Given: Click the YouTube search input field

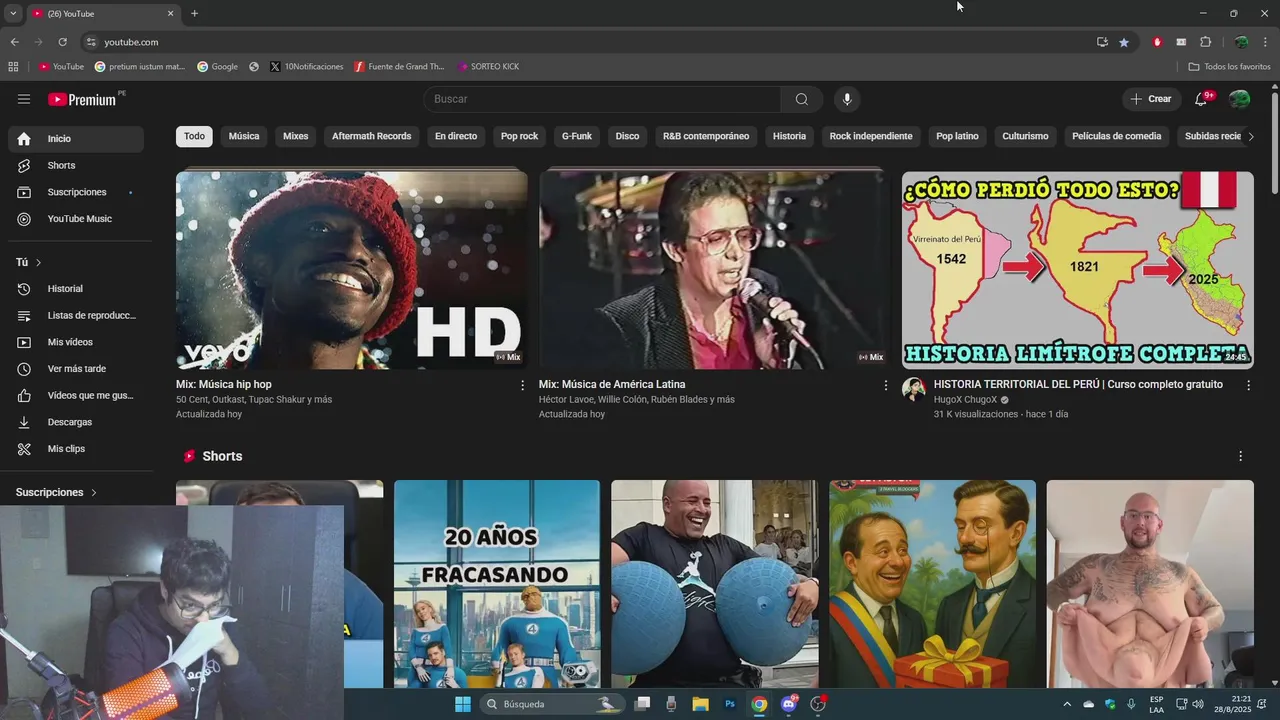Looking at the screenshot, I should tap(603, 99).
